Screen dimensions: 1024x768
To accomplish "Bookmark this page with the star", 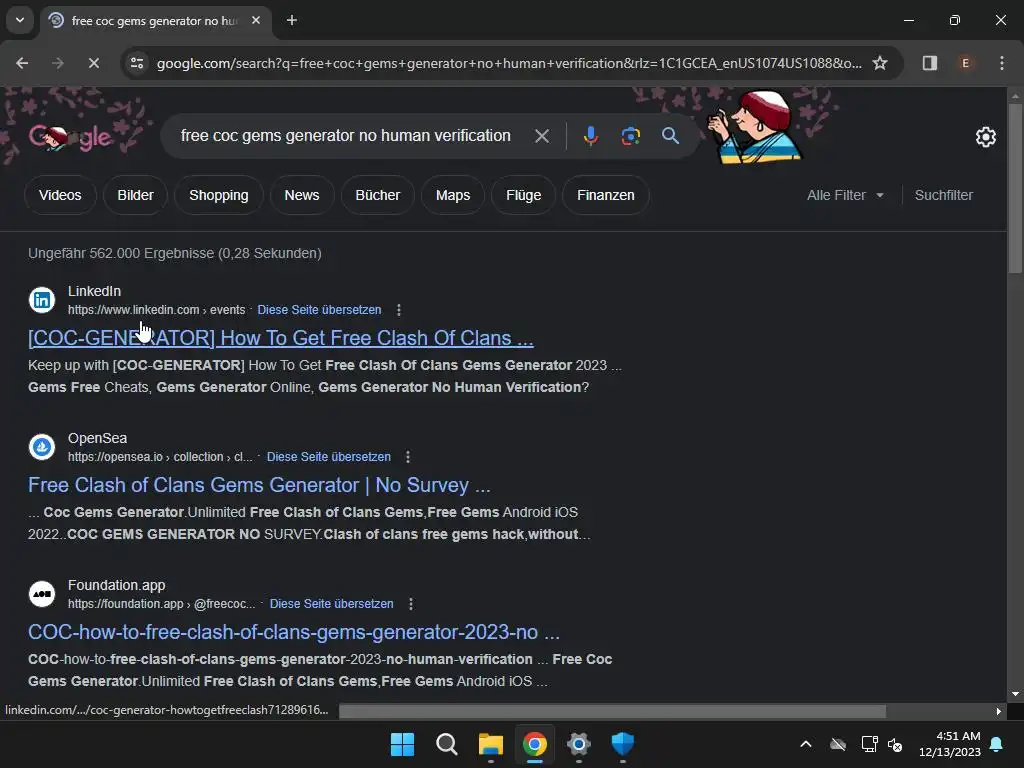I will [880, 63].
